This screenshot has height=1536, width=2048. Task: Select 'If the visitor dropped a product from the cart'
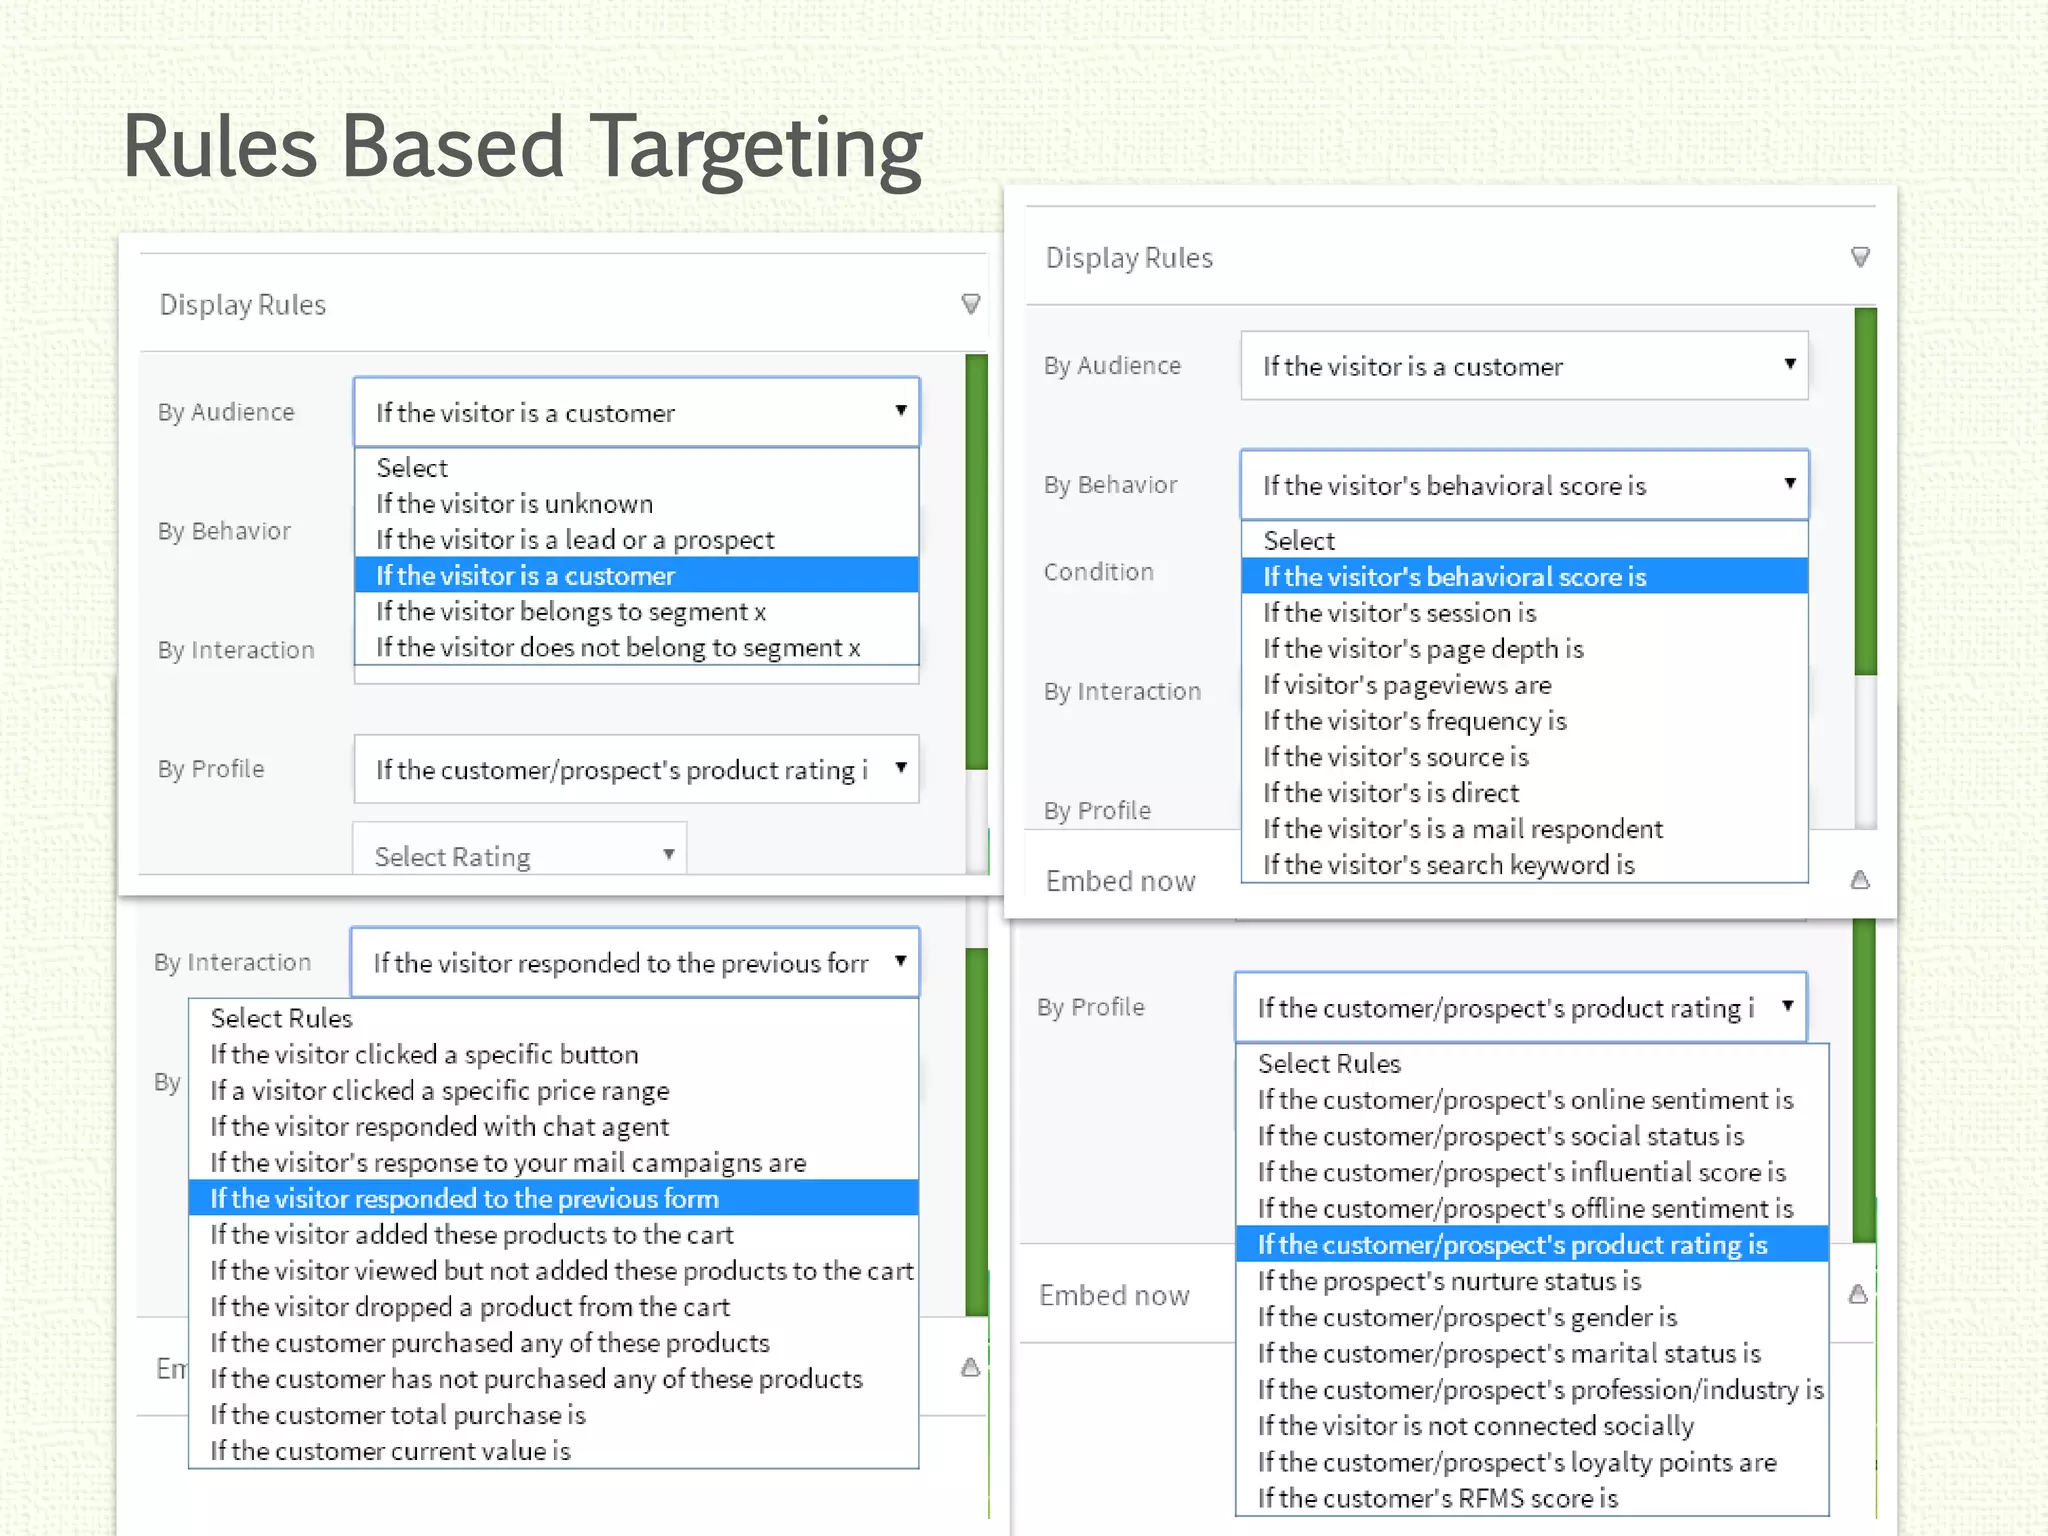point(470,1307)
